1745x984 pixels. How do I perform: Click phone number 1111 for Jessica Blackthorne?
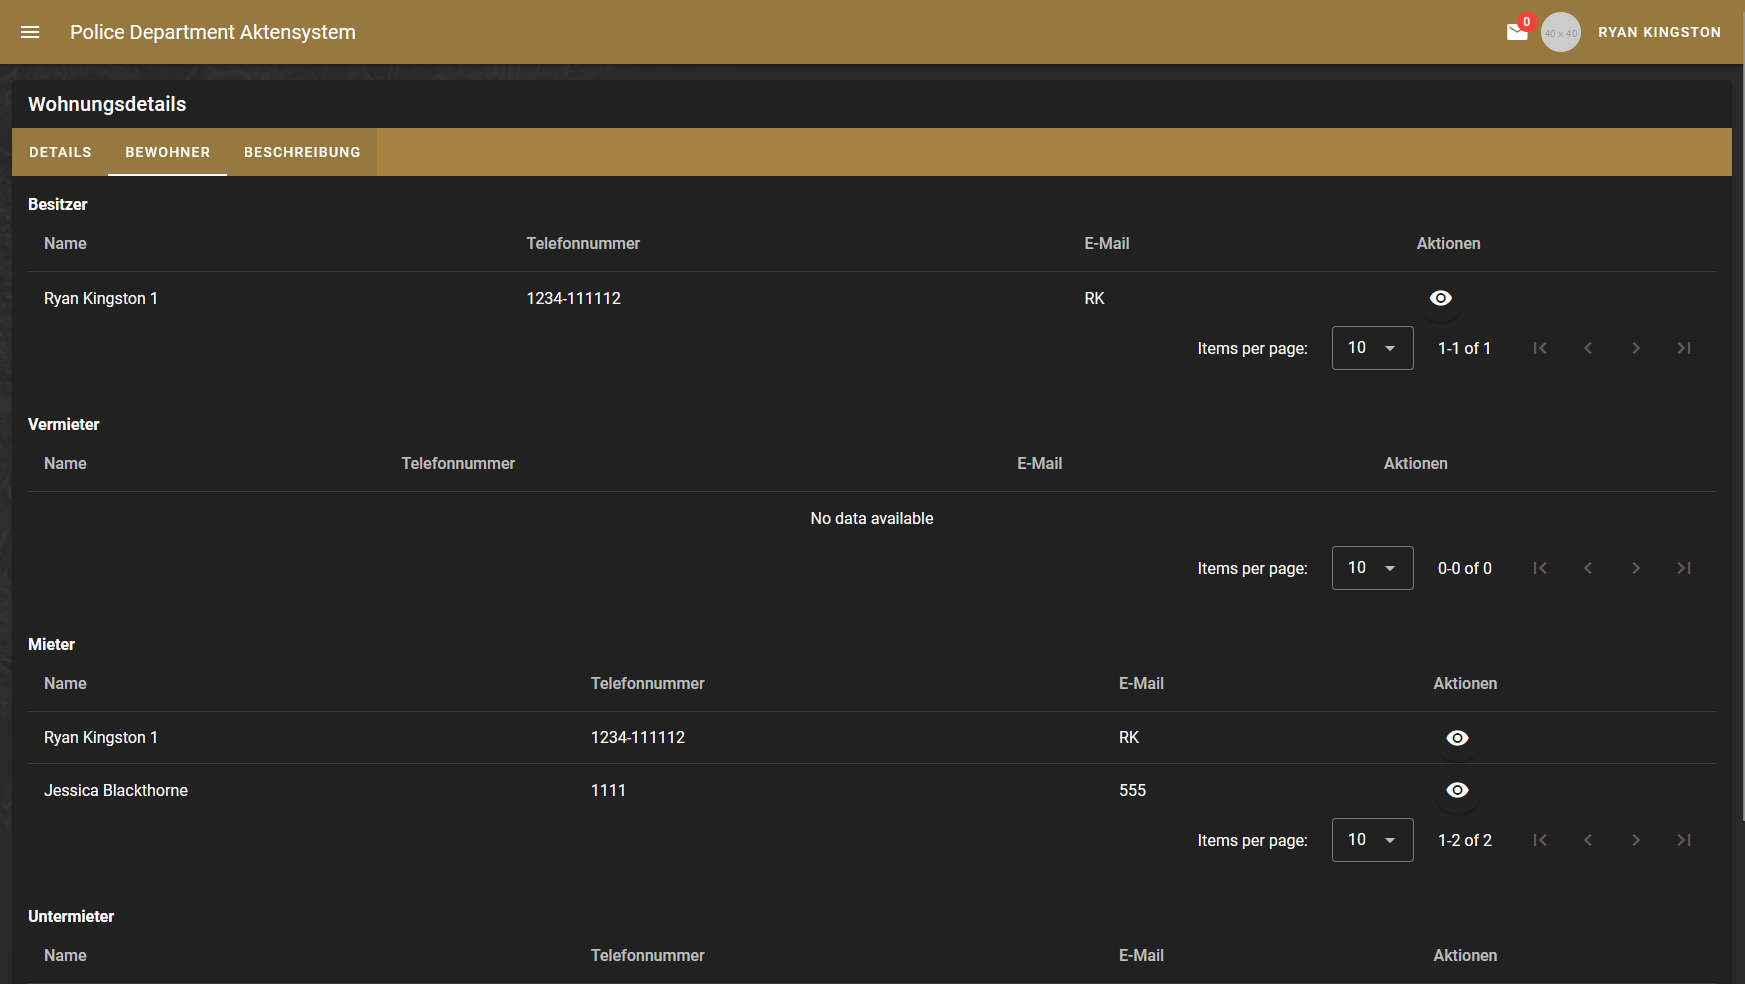pos(608,790)
